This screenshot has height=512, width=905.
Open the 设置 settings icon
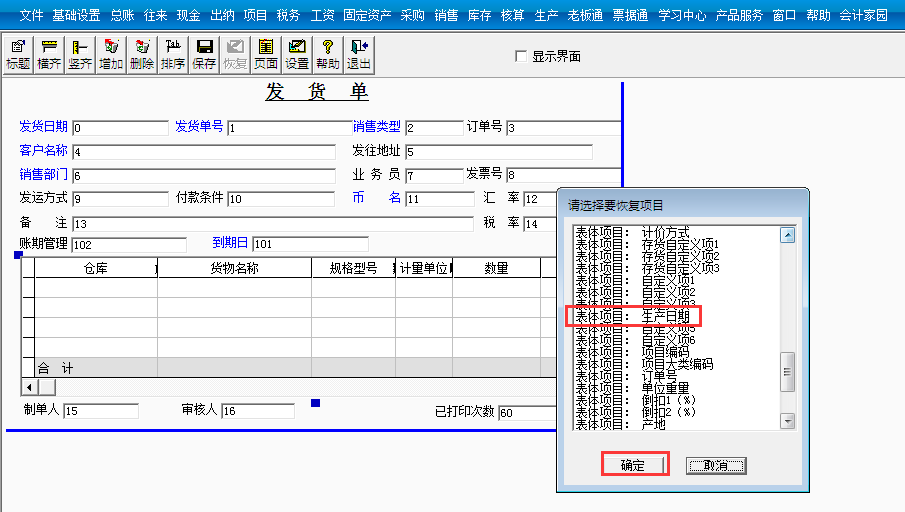(296, 54)
